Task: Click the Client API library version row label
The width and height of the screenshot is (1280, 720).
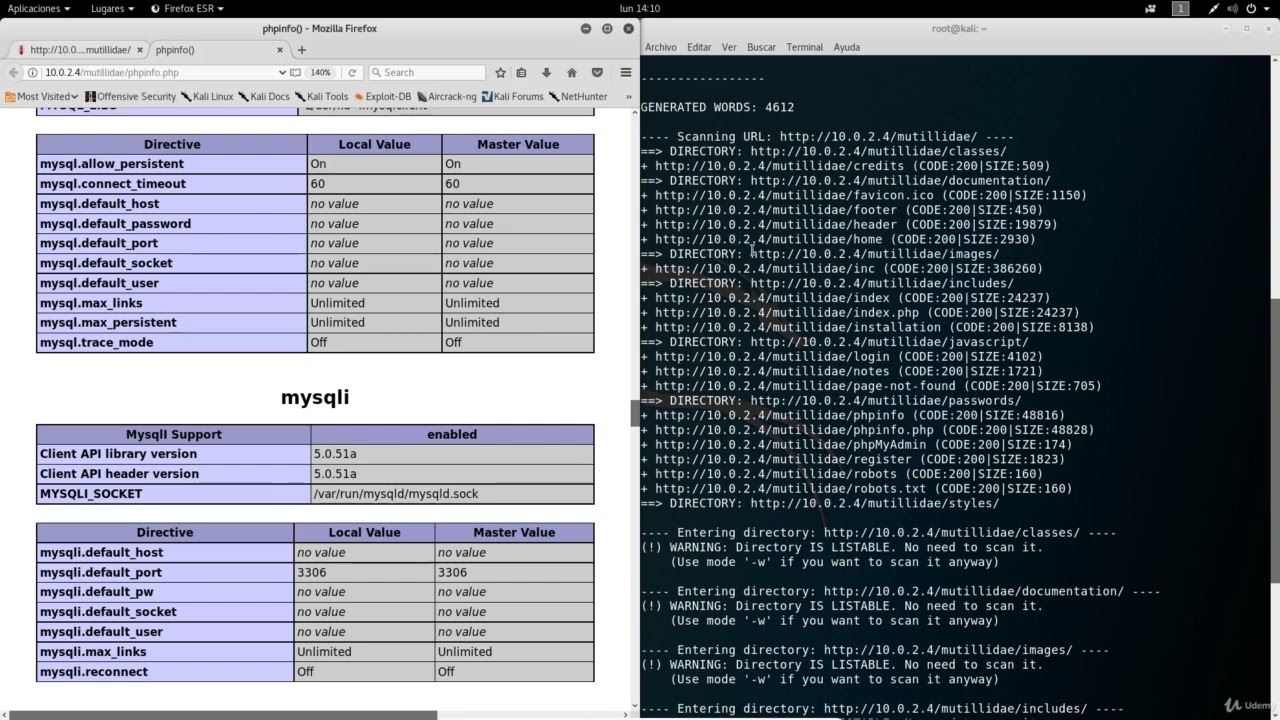Action: point(173,454)
